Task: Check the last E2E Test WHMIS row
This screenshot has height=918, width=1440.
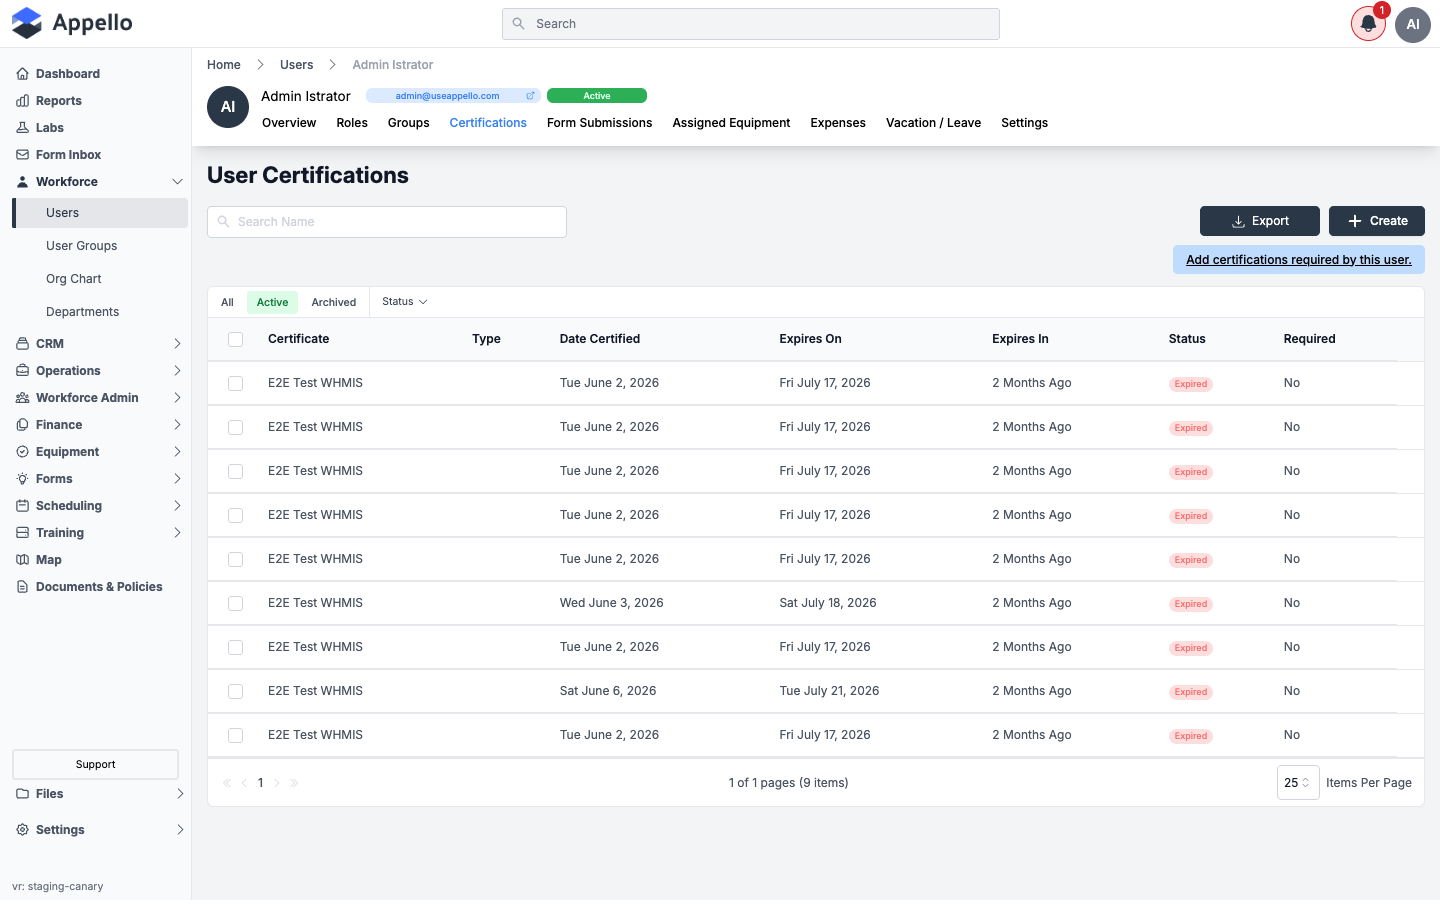Action: [x=236, y=736]
